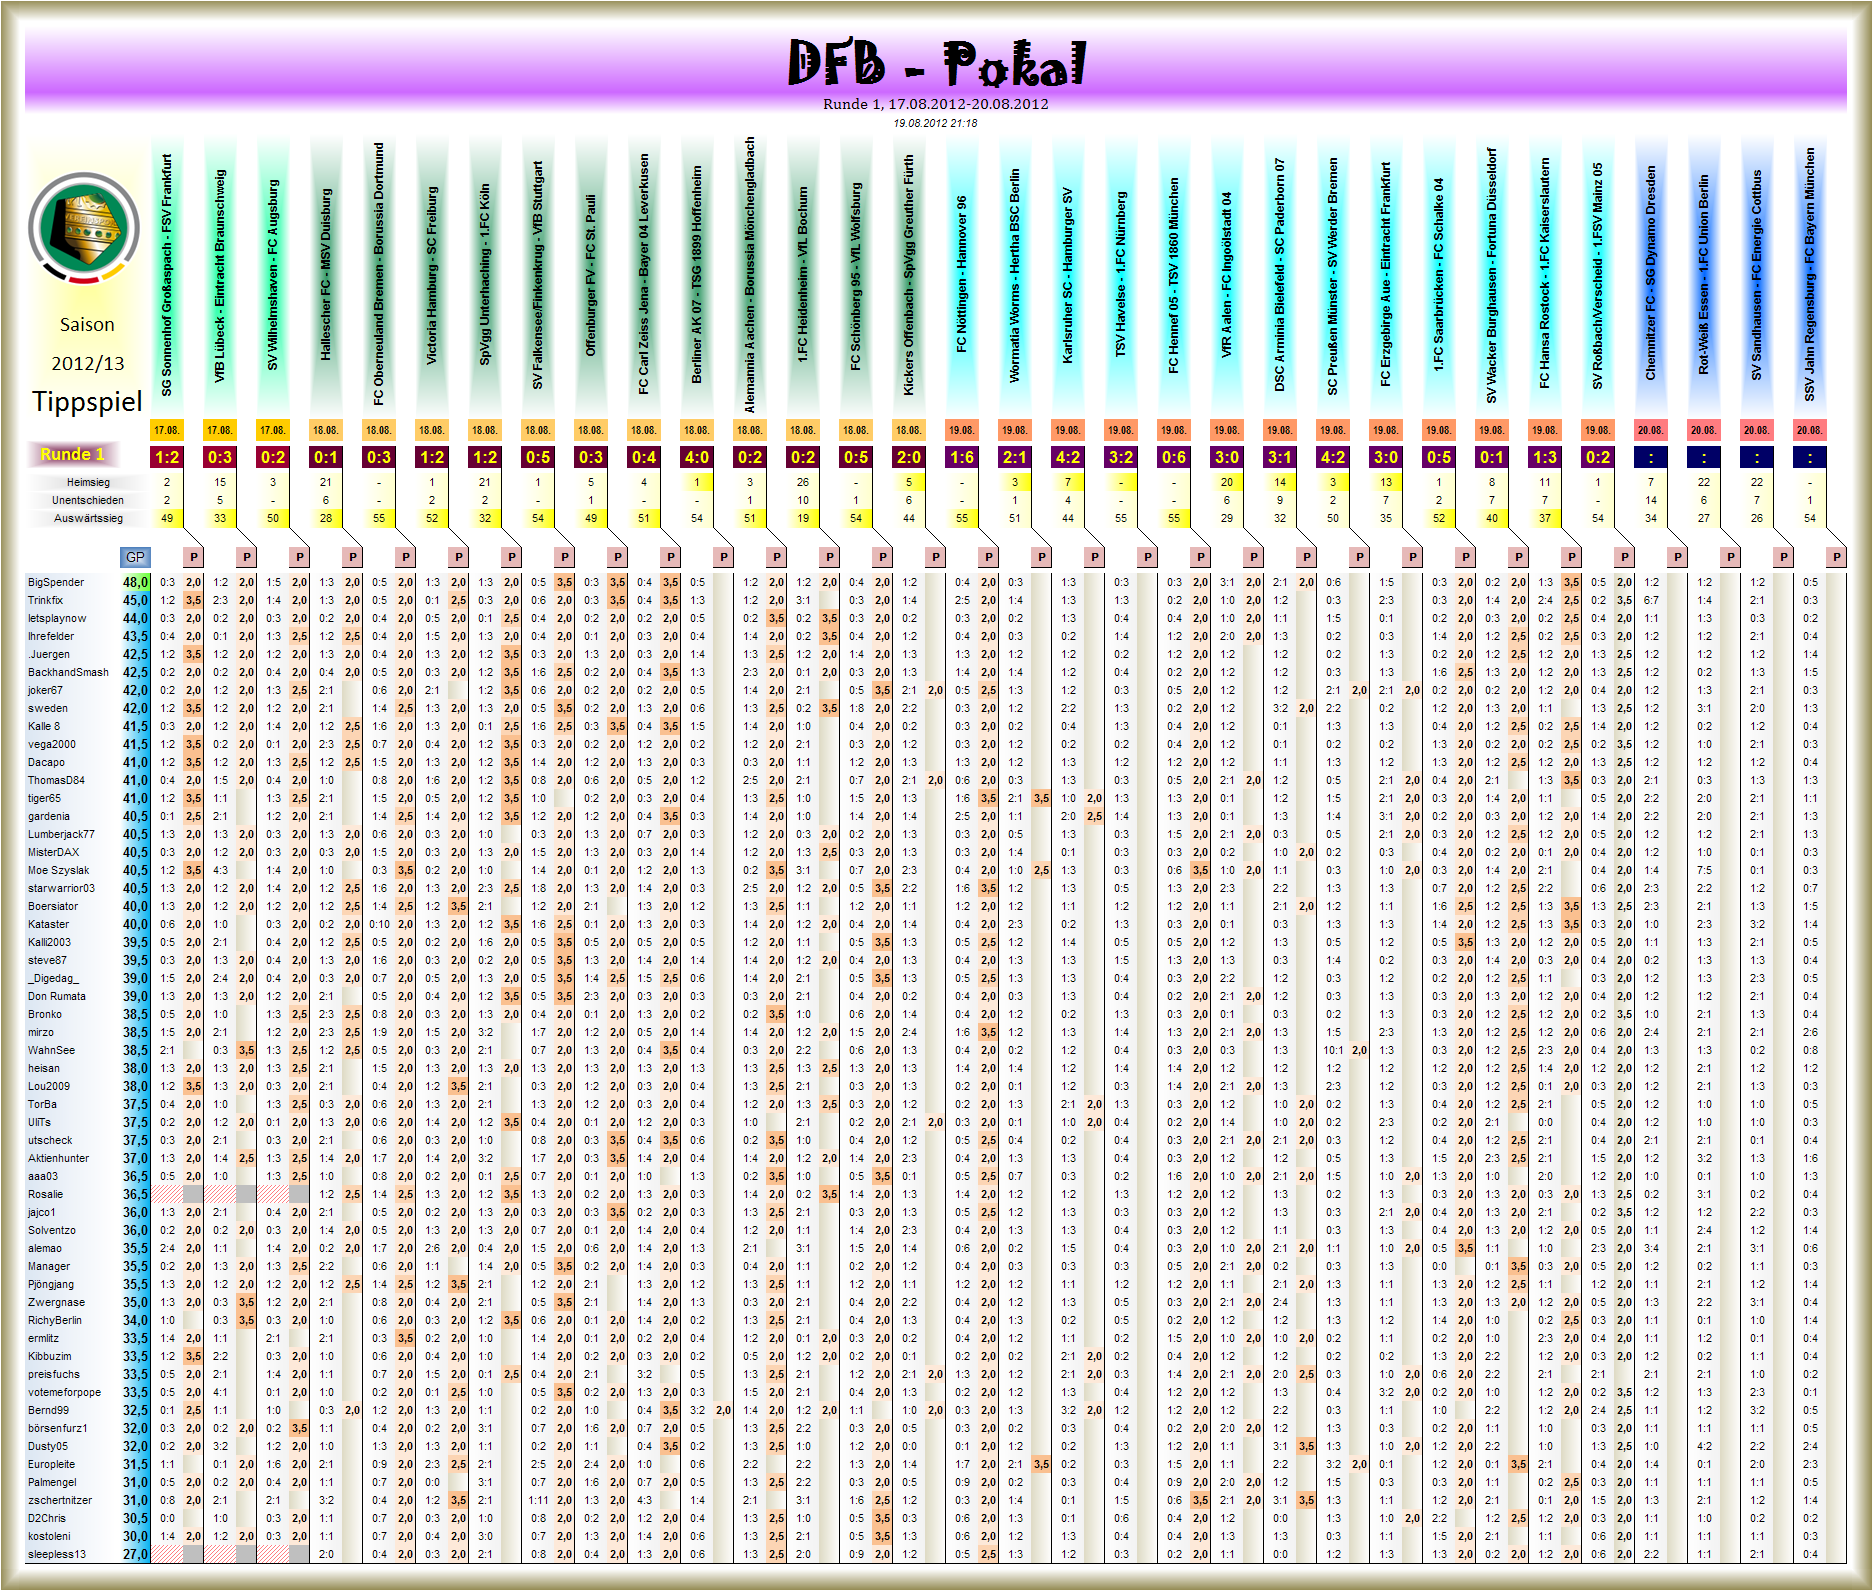Click the green 48,0 GP score cell
Screen dimensions: 1872x1590
137,581
